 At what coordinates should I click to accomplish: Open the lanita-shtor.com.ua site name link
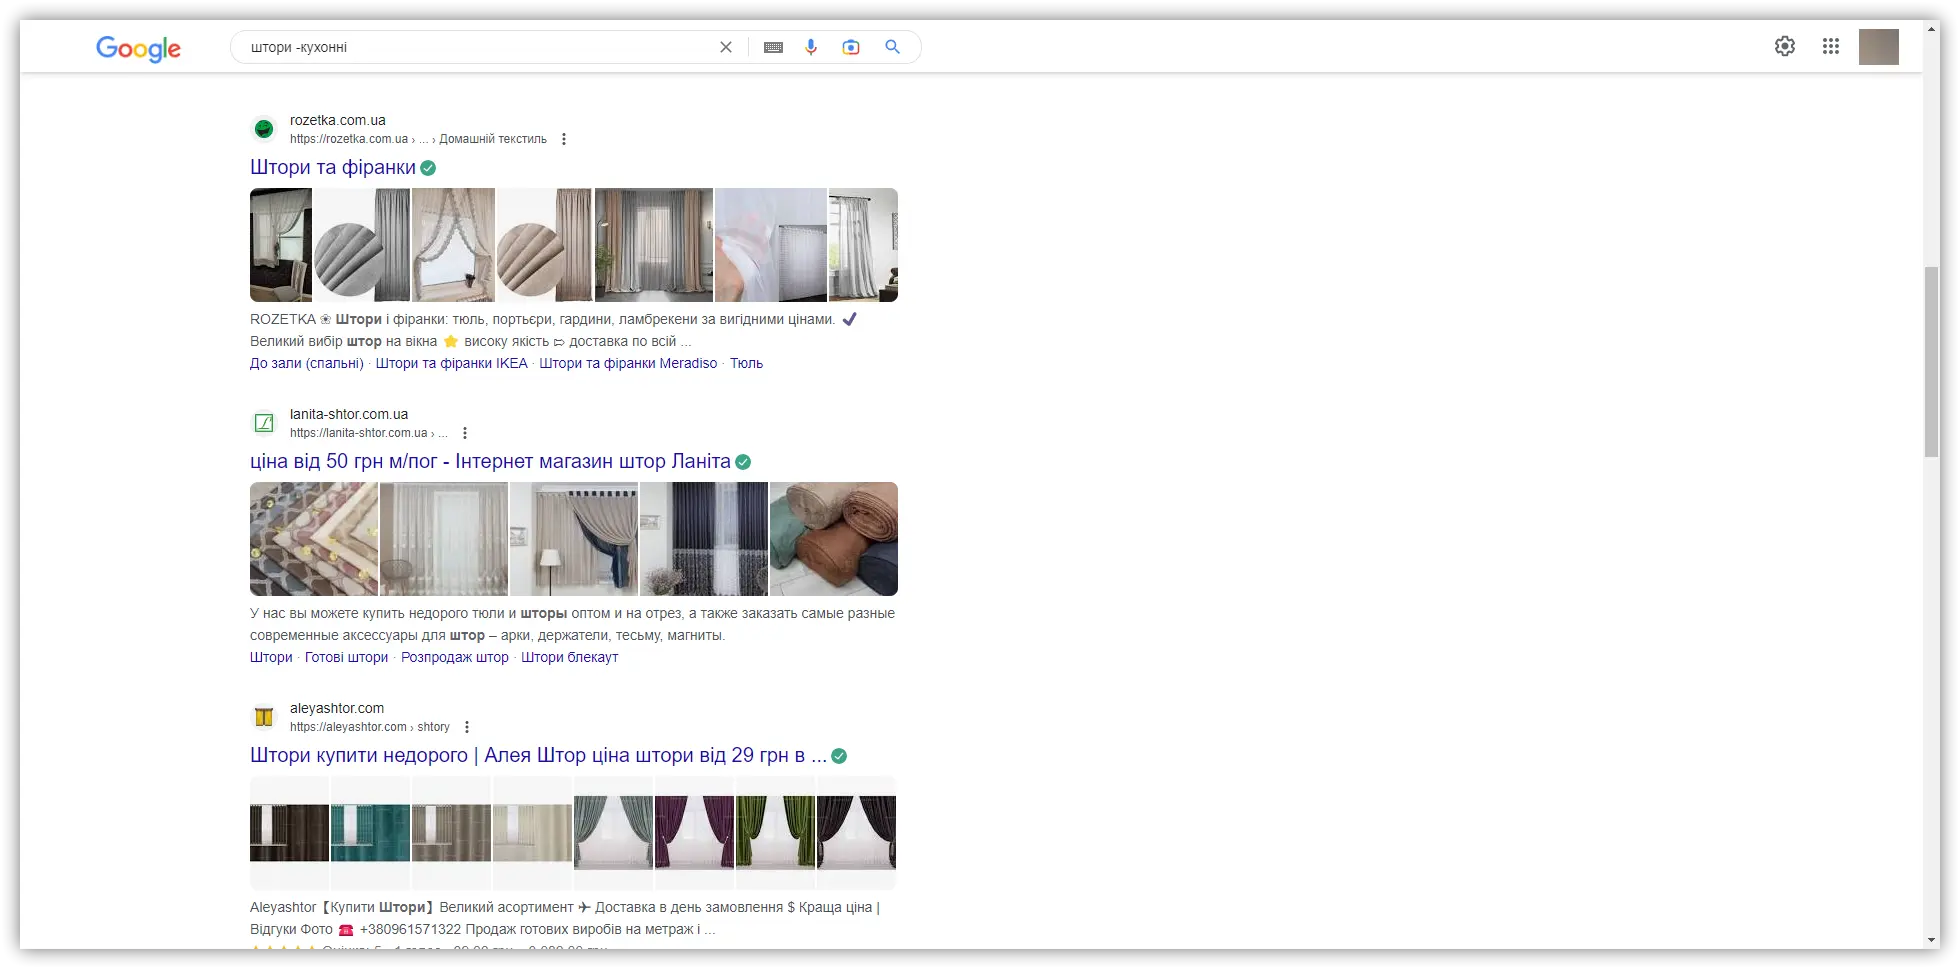point(349,414)
